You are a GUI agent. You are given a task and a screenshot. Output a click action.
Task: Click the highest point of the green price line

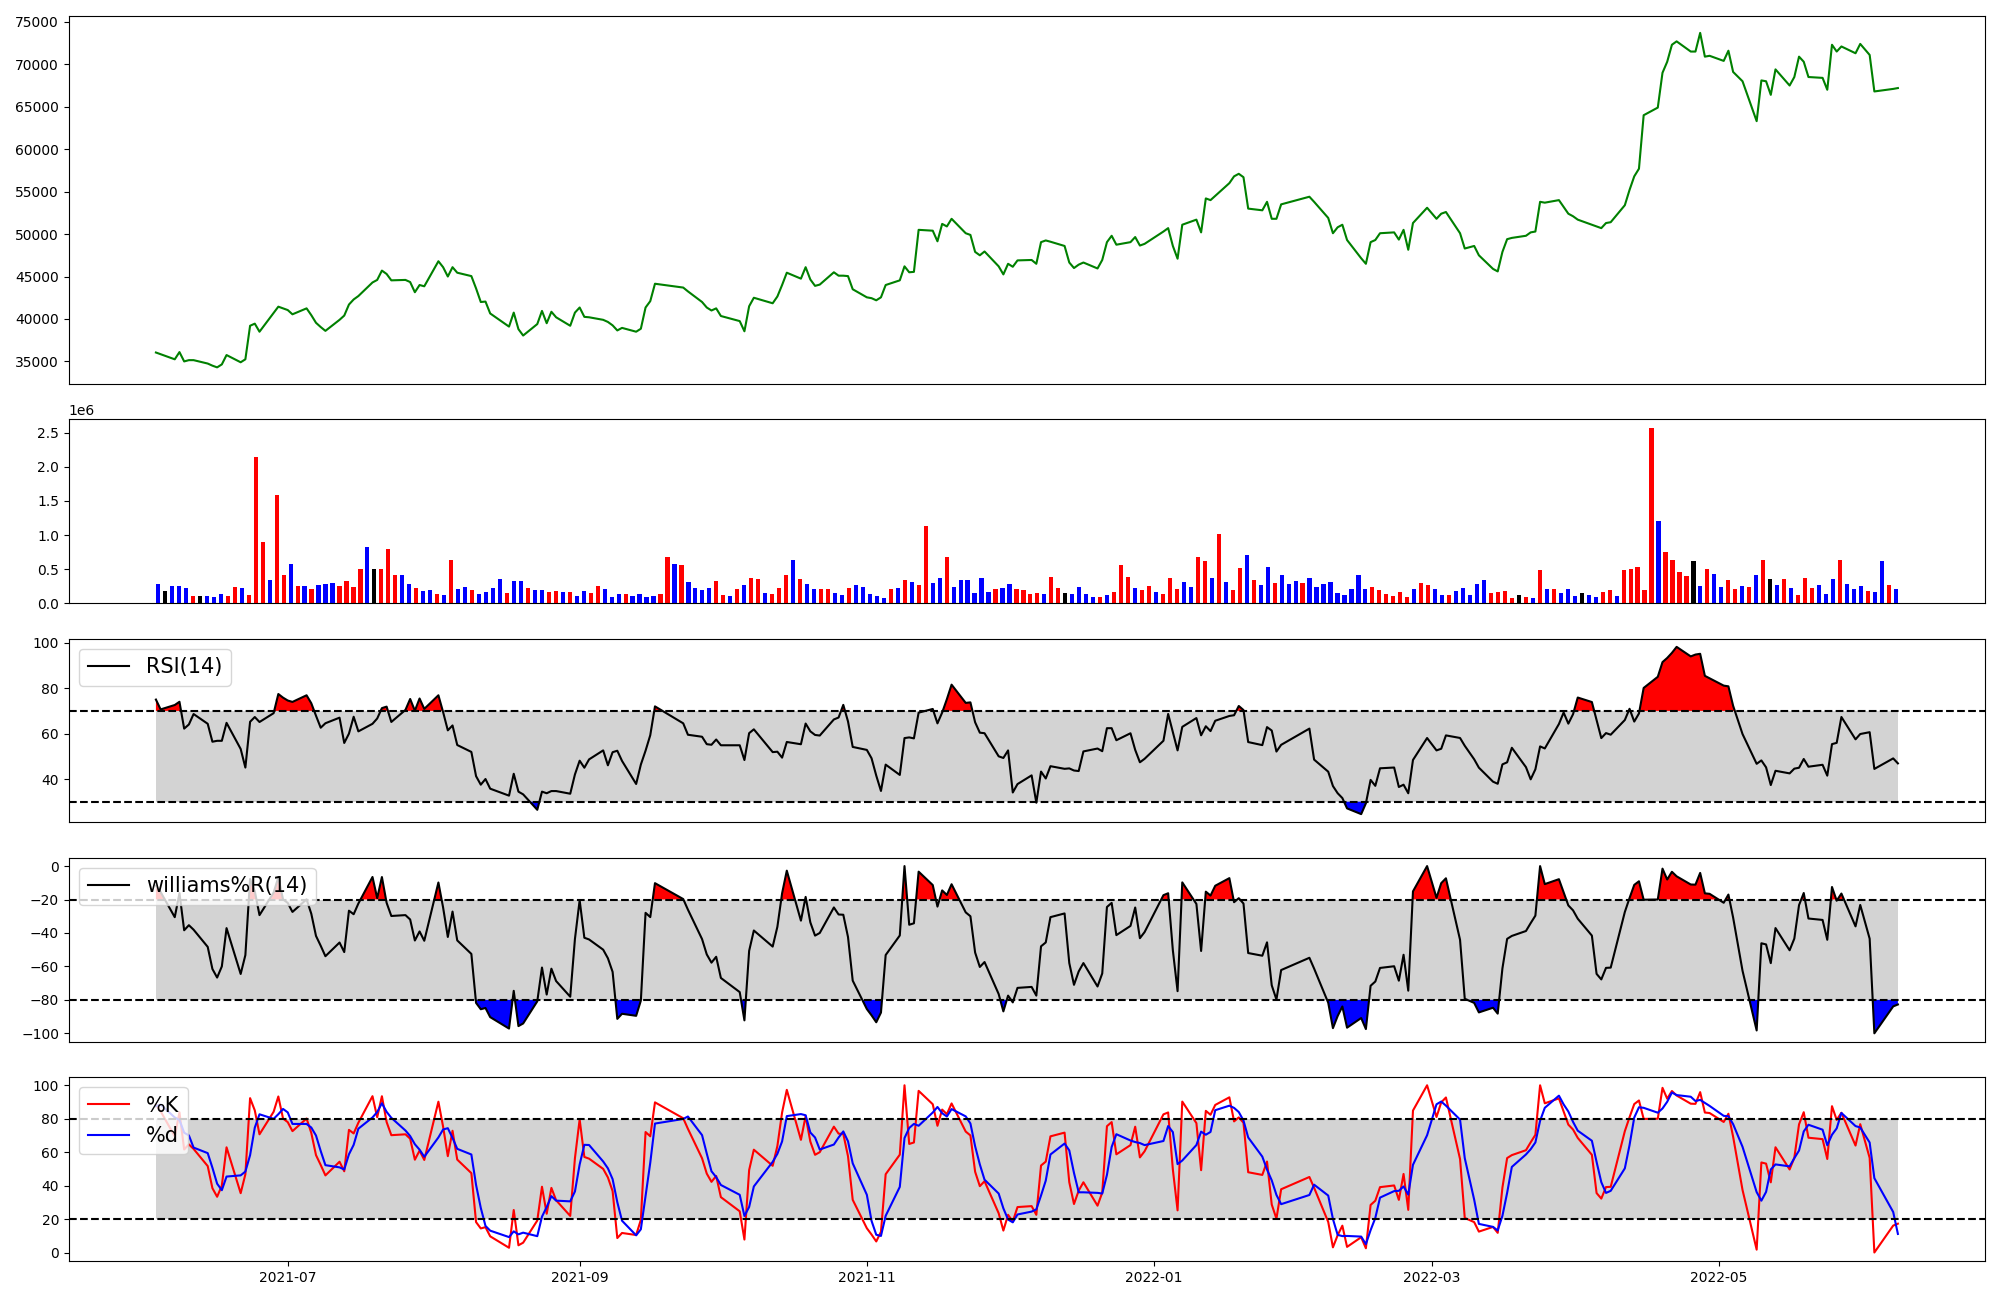[x=1700, y=33]
